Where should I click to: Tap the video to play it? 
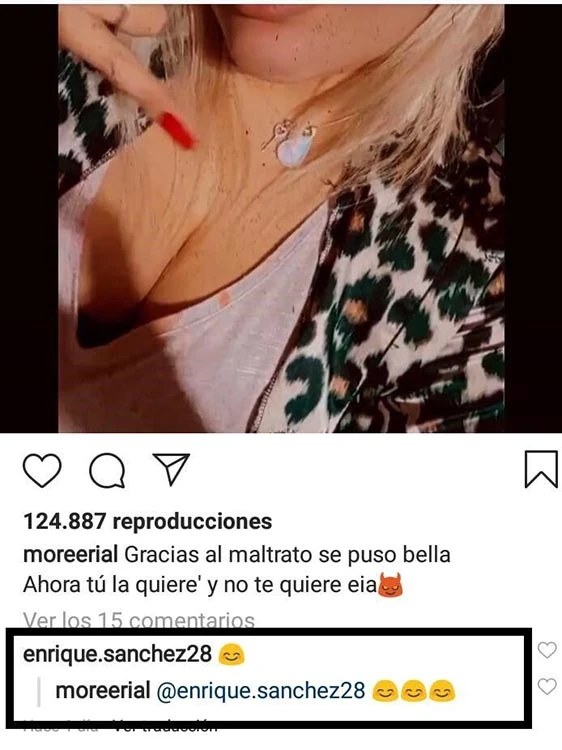[281, 218]
